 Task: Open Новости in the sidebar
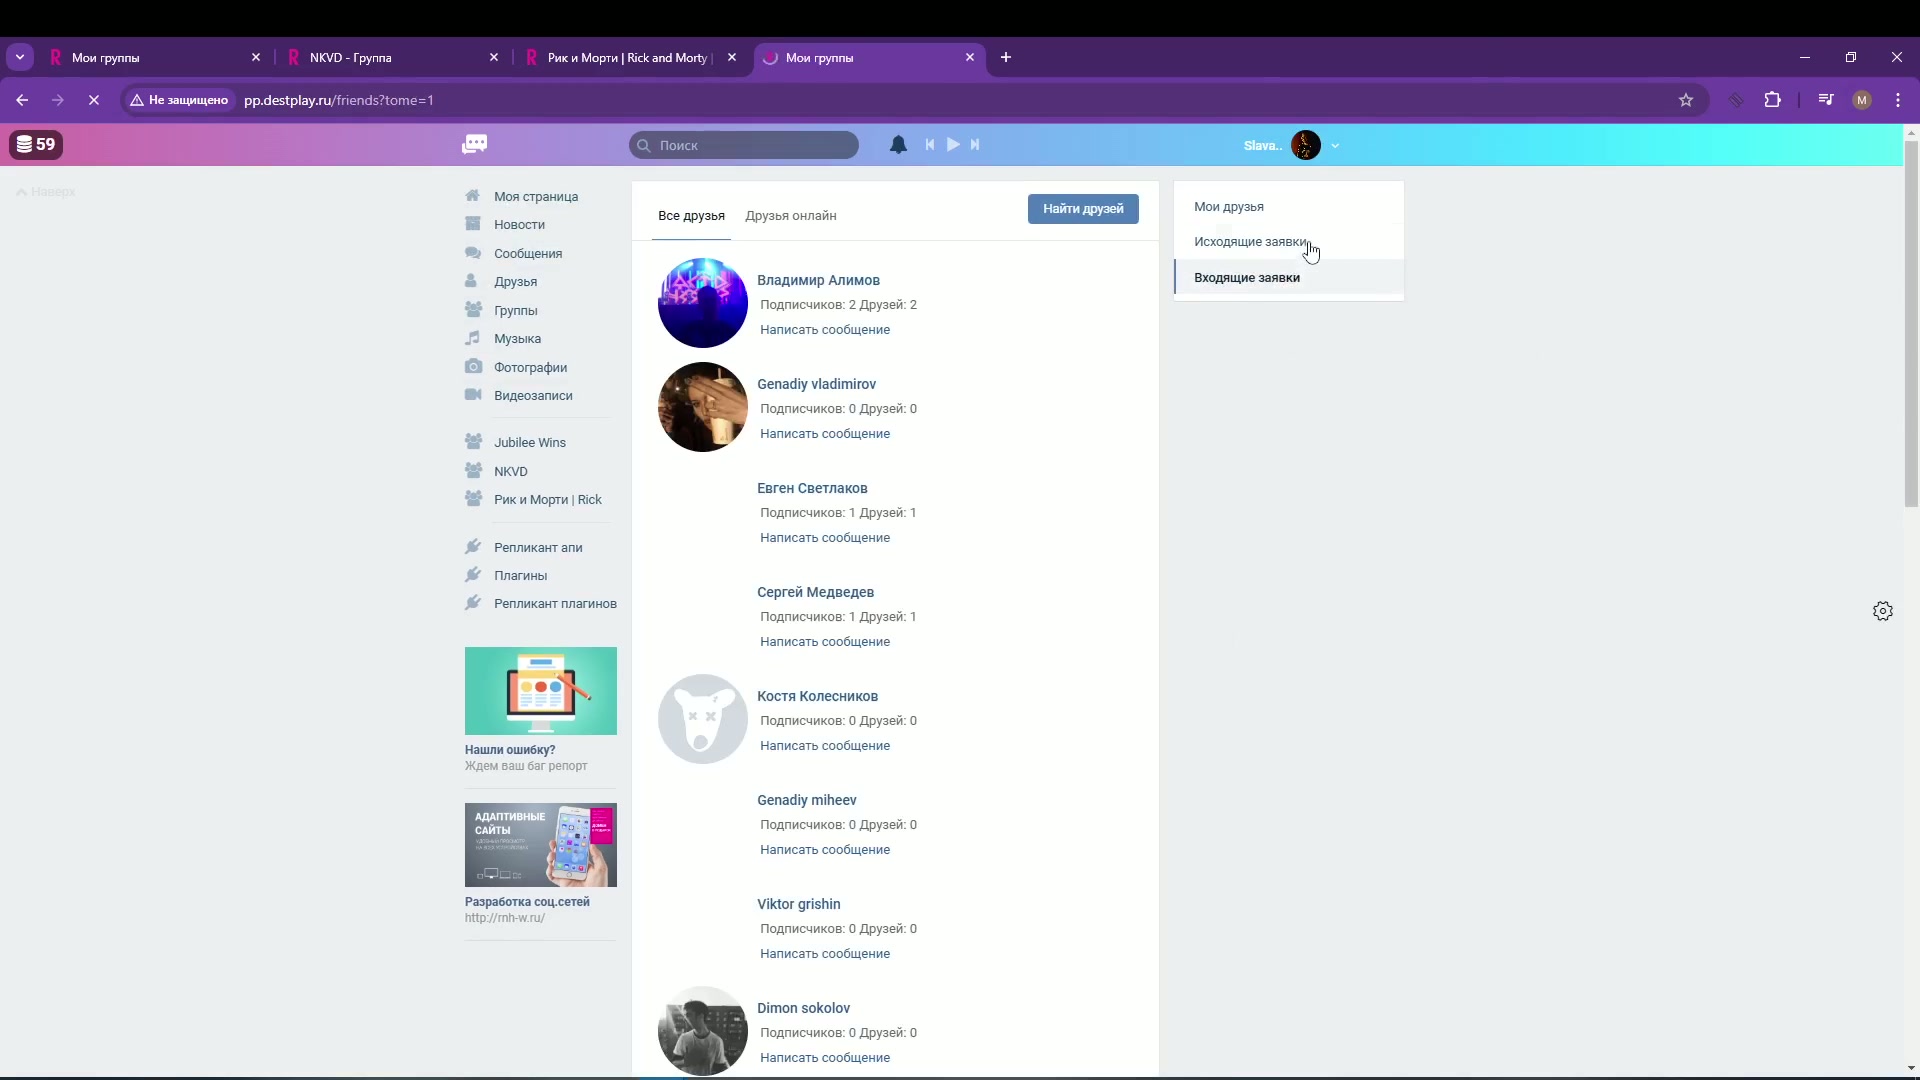(x=519, y=225)
